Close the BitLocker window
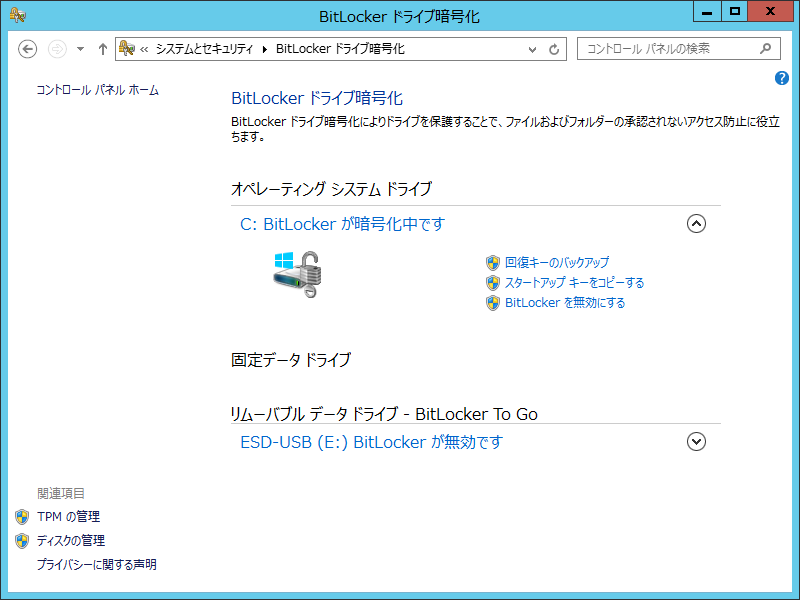 (x=770, y=11)
